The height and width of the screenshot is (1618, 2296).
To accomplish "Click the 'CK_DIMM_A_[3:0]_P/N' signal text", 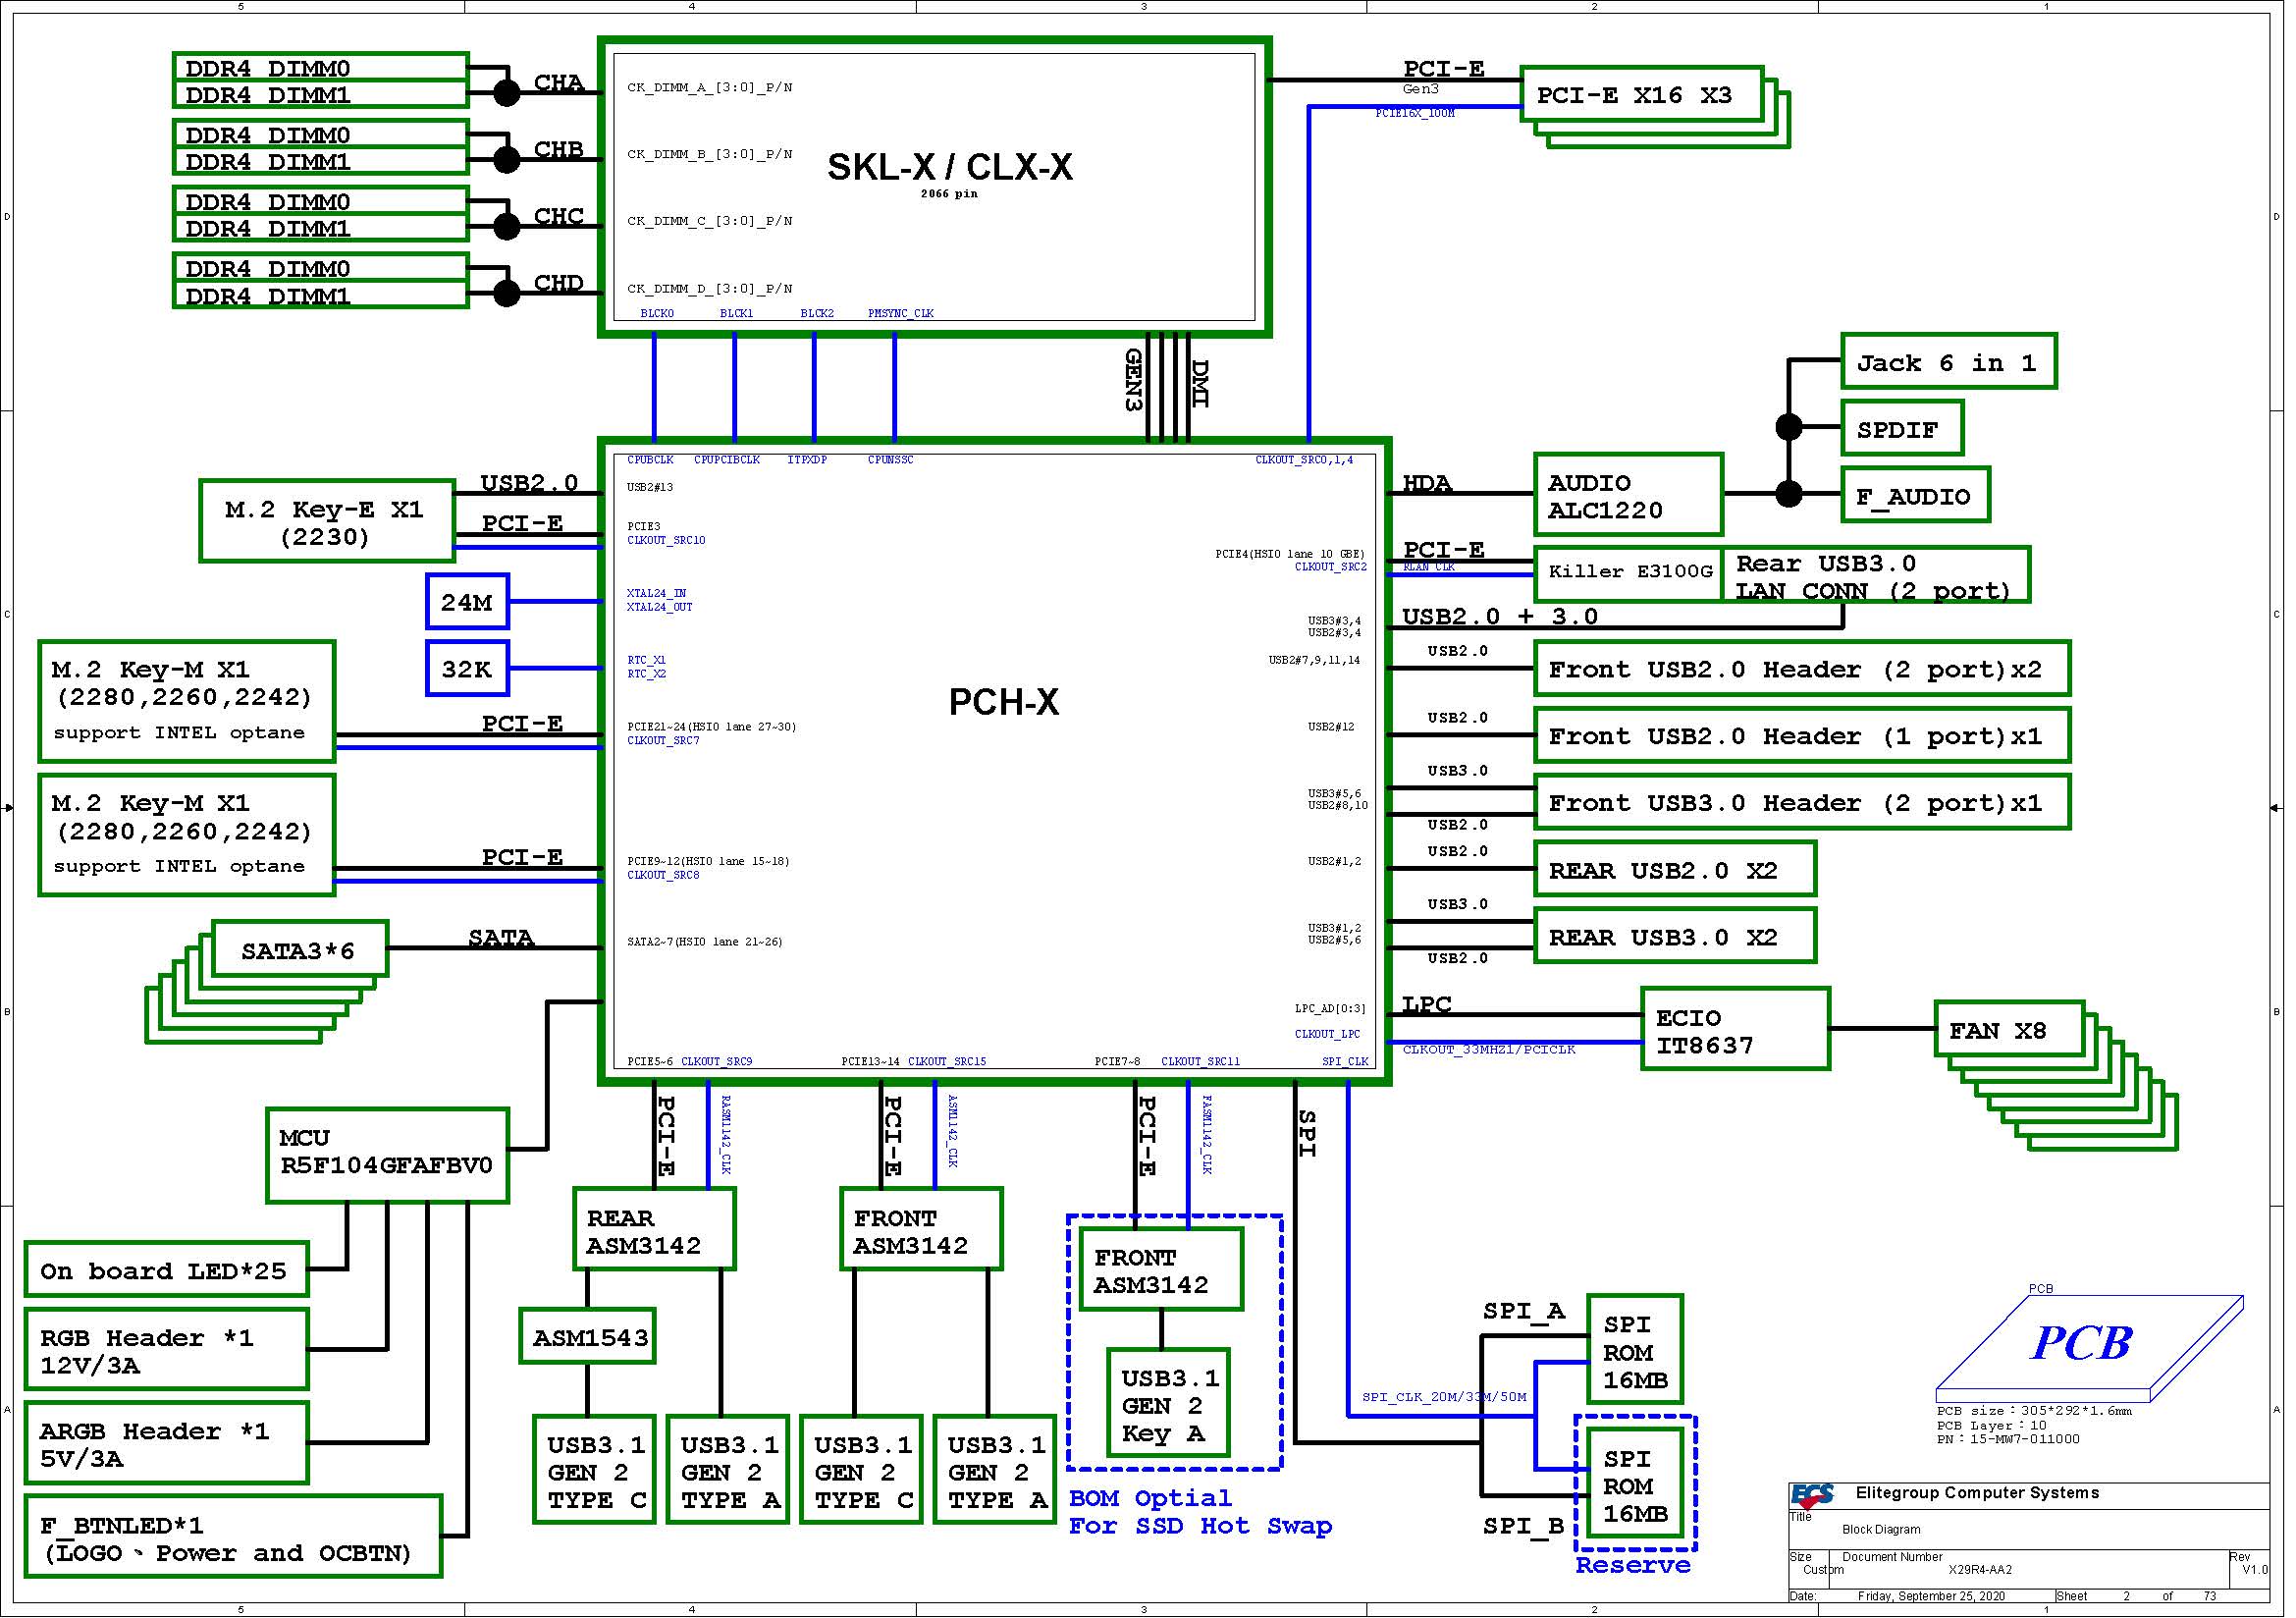I will pos(709,87).
